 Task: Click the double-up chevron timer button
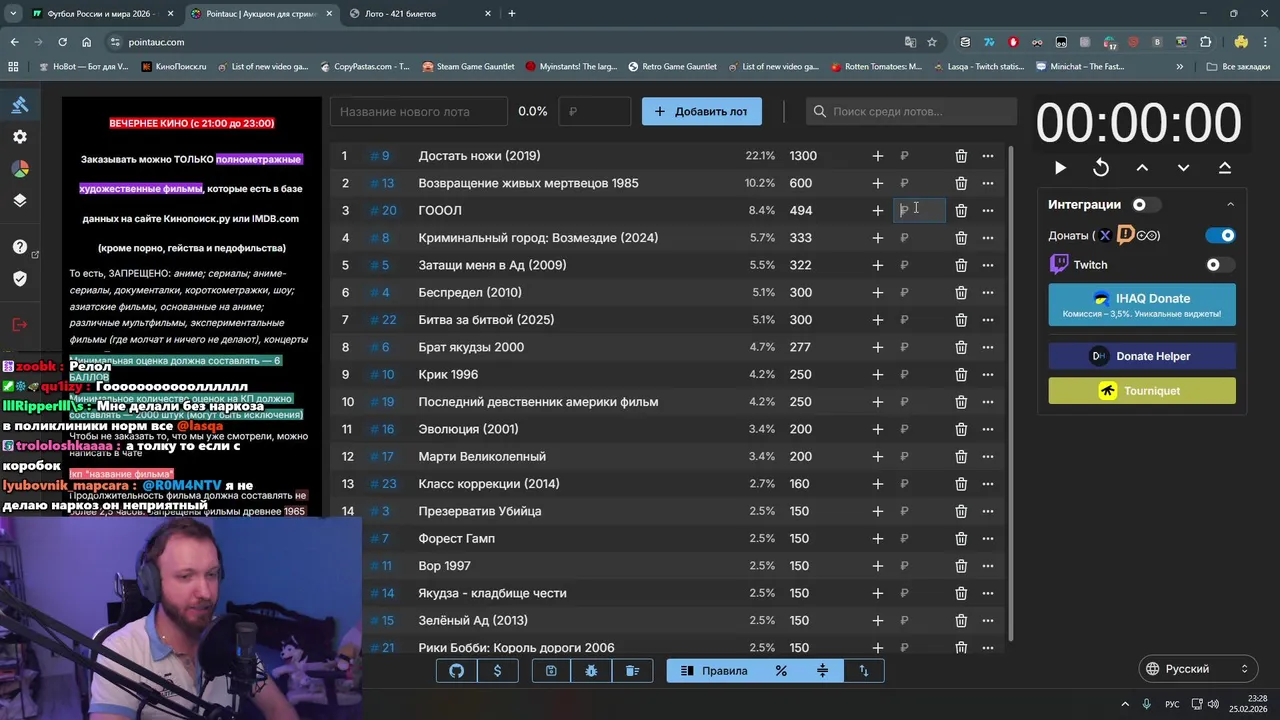(1225, 168)
